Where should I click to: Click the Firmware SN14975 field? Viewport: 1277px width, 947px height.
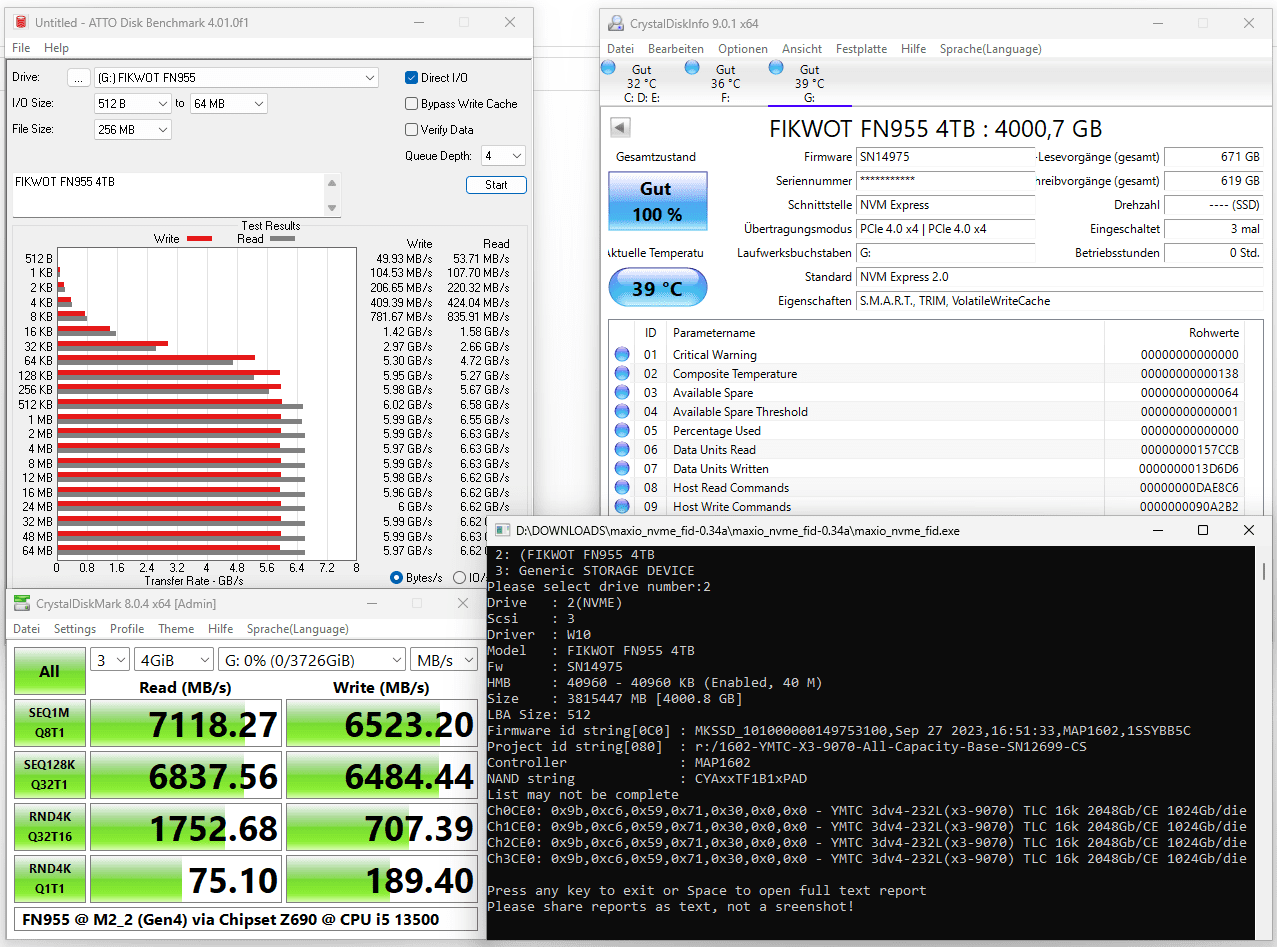[x=945, y=157]
